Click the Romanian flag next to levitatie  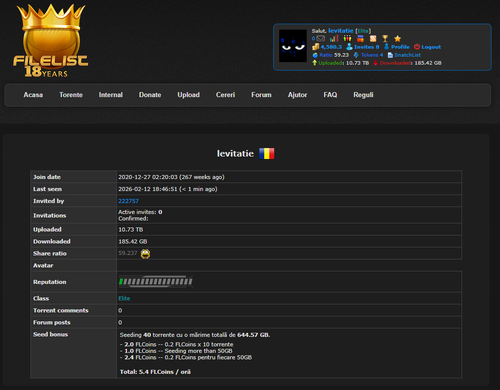pyautogui.click(x=267, y=154)
